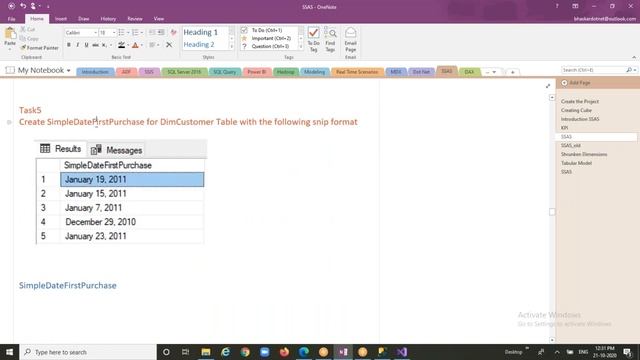640x360 pixels.
Task: Expand the Styles gallery more arrow
Action: (x=231, y=47)
